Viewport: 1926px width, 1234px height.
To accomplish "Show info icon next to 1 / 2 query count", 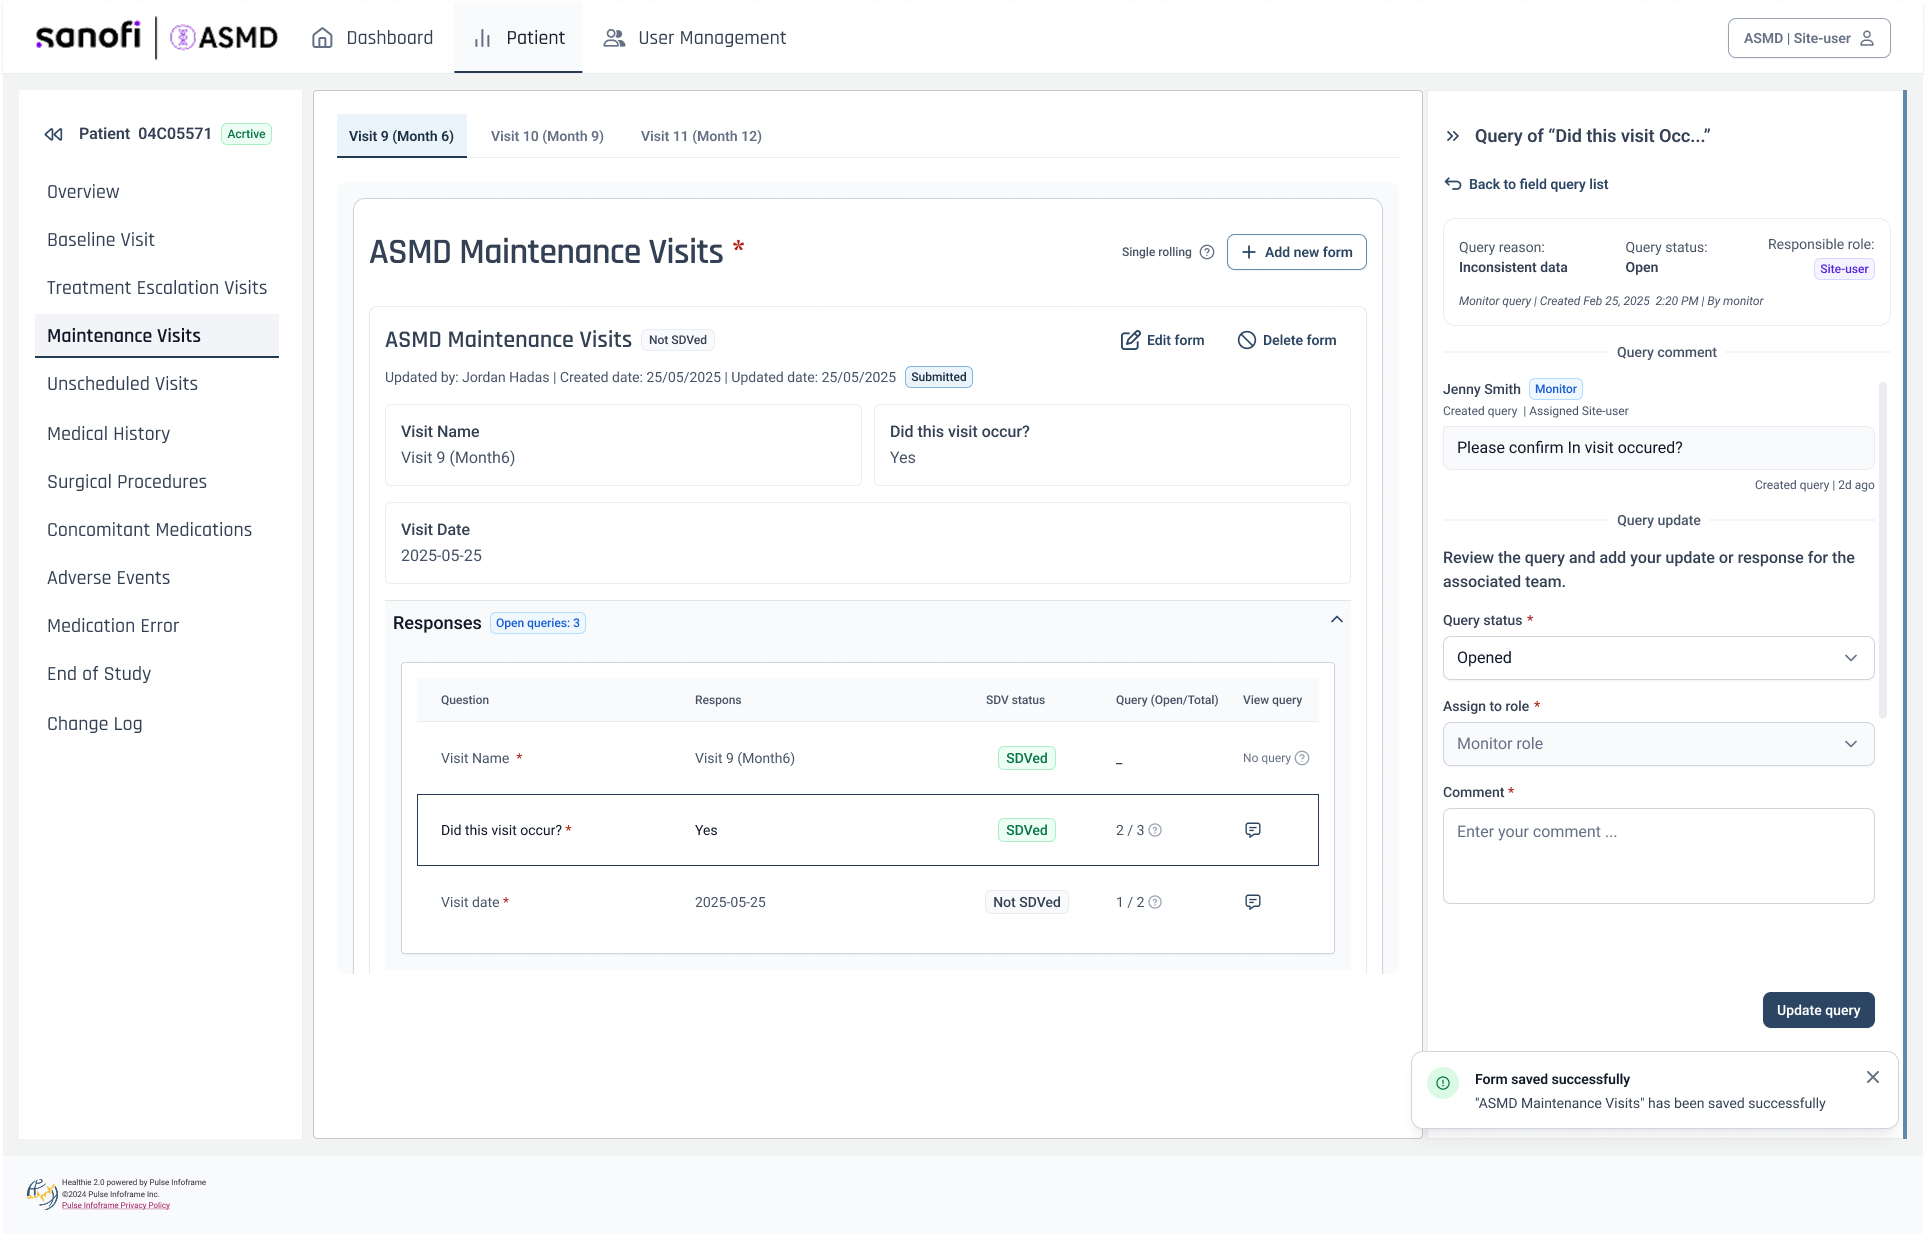I will tap(1155, 902).
